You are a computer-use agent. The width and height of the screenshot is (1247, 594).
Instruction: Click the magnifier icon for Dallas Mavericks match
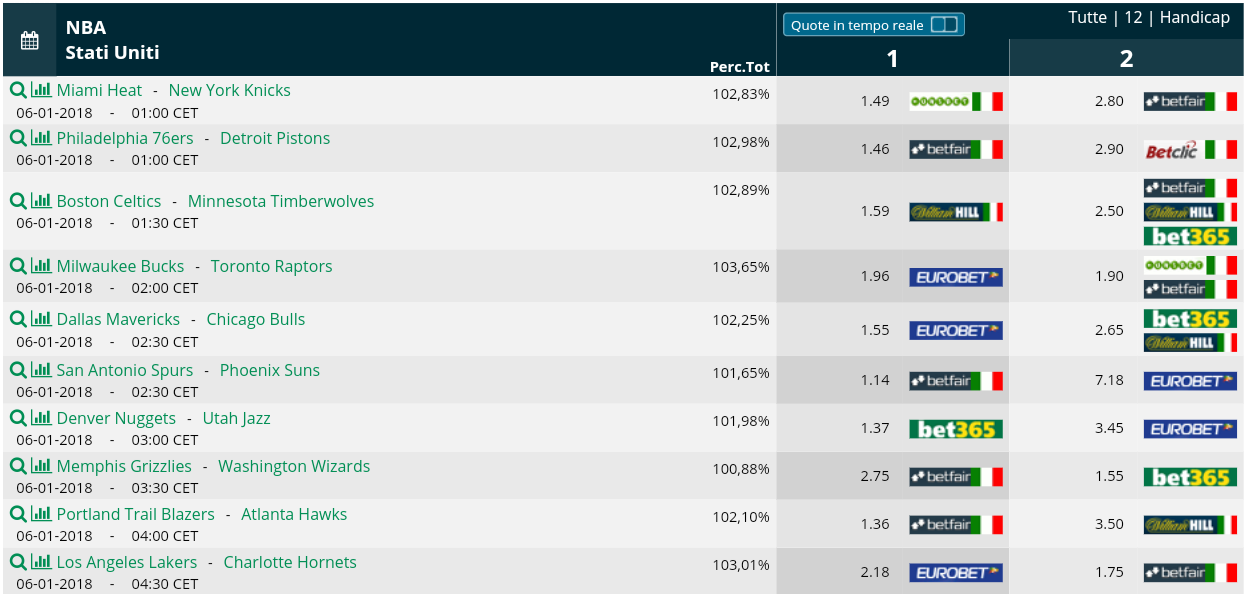(x=17, y=318)
